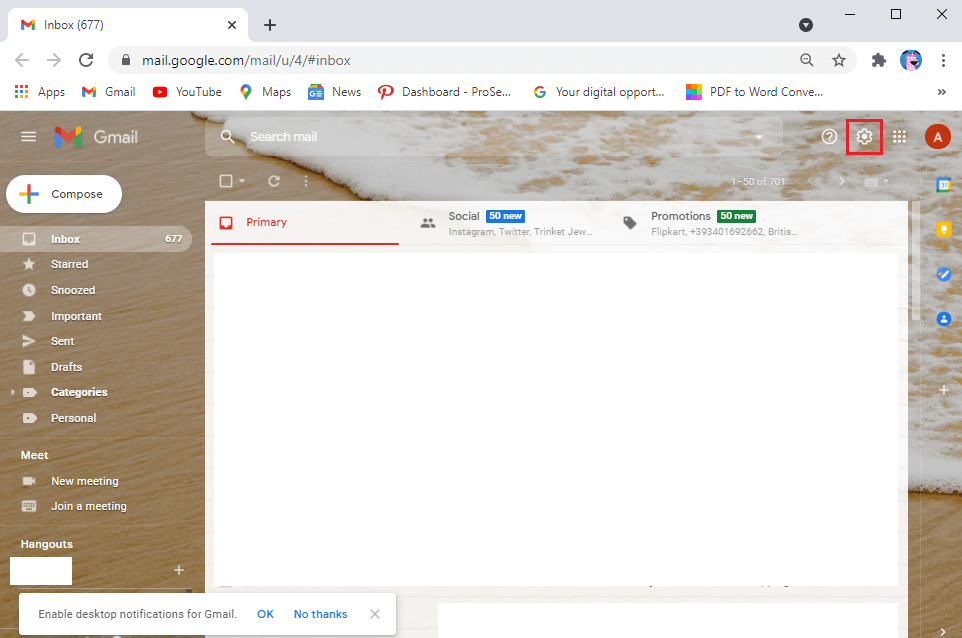Show more bookmarks chevron
The image size is (962, 638).
pos(942,92)
